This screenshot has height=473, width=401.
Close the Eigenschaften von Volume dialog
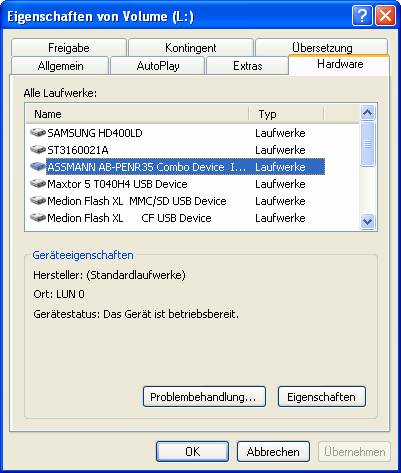[x=385, y=16]
